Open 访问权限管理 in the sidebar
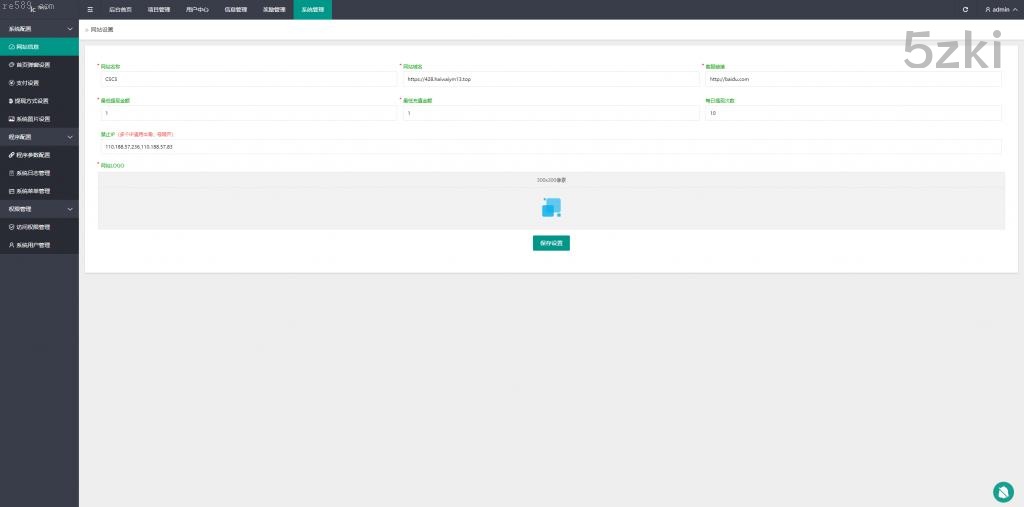 32,227
